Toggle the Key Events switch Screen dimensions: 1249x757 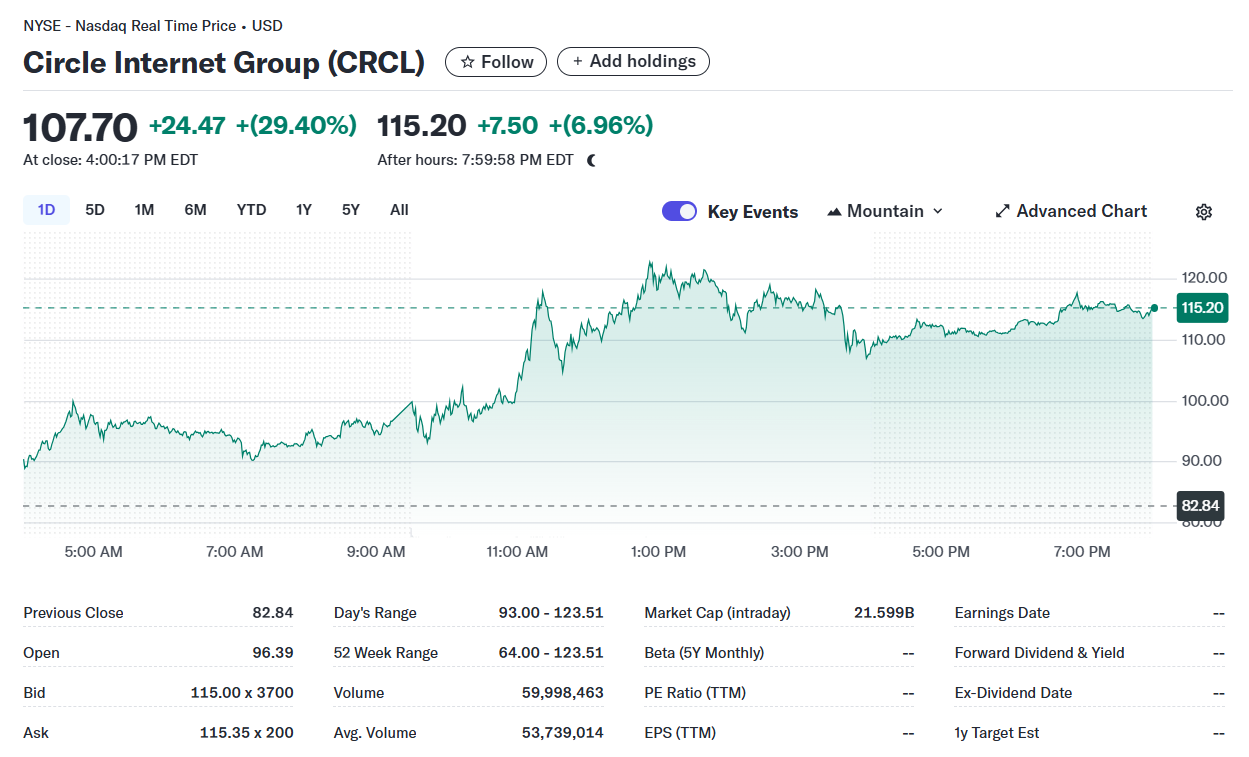click(x=679, y=211)
